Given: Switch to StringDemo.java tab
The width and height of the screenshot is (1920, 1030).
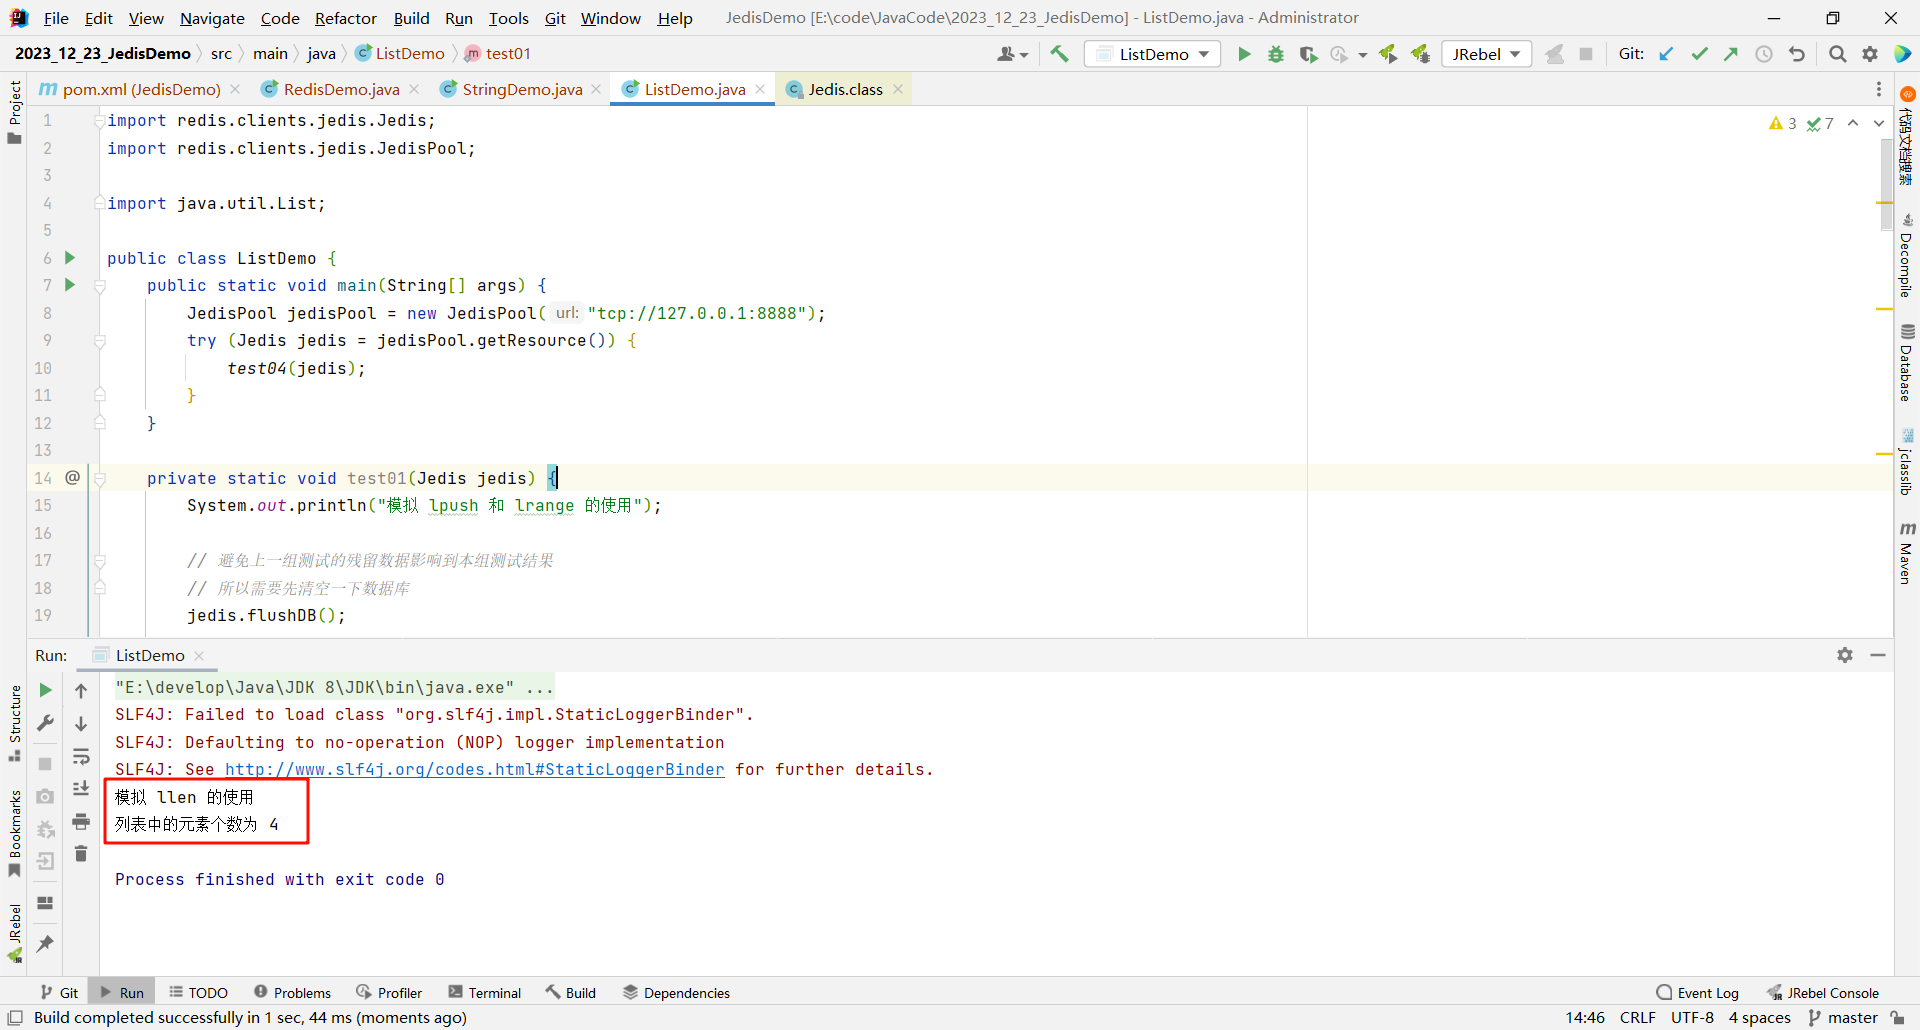Looking at the screenshot, I should 522,89.
